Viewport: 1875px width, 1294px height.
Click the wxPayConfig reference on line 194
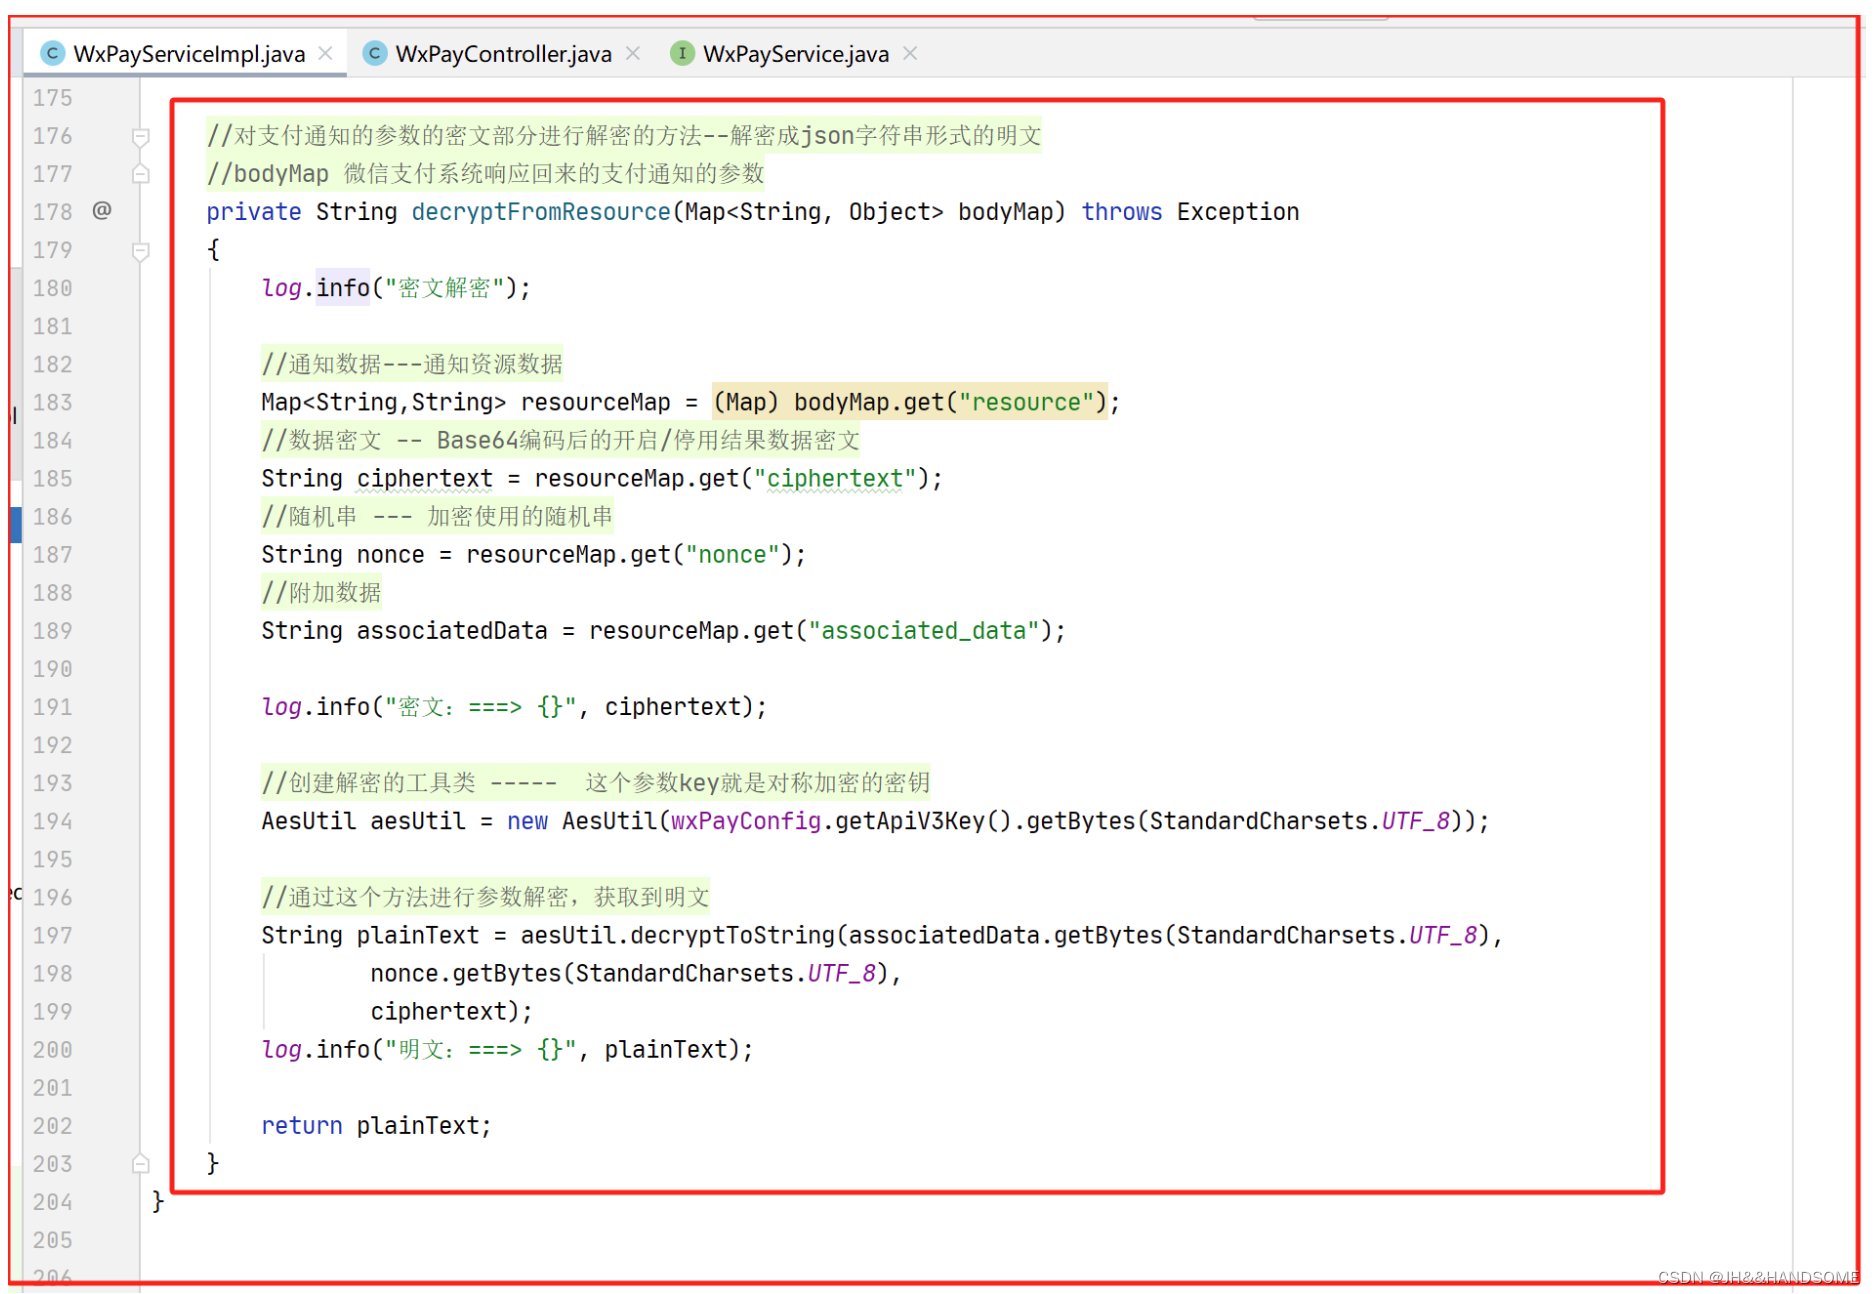pyautogui.click(x=744, y=820)
